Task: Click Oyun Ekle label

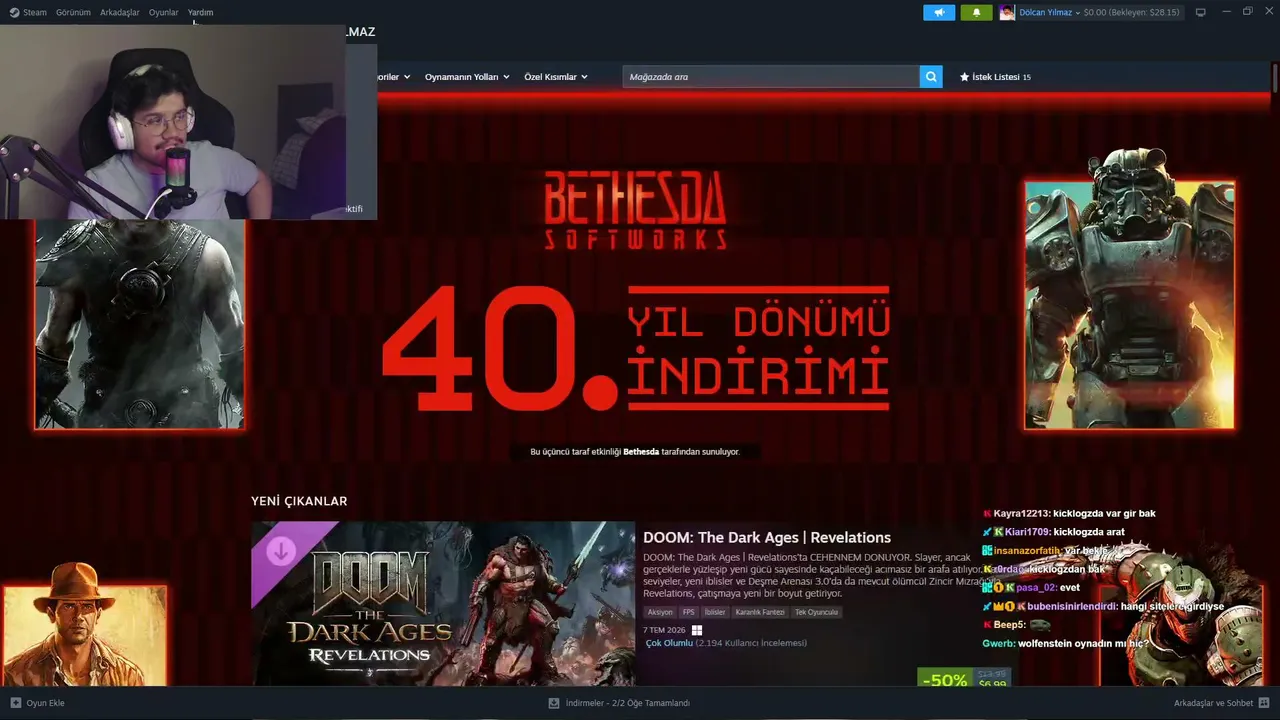Action: tap(45, 703)
